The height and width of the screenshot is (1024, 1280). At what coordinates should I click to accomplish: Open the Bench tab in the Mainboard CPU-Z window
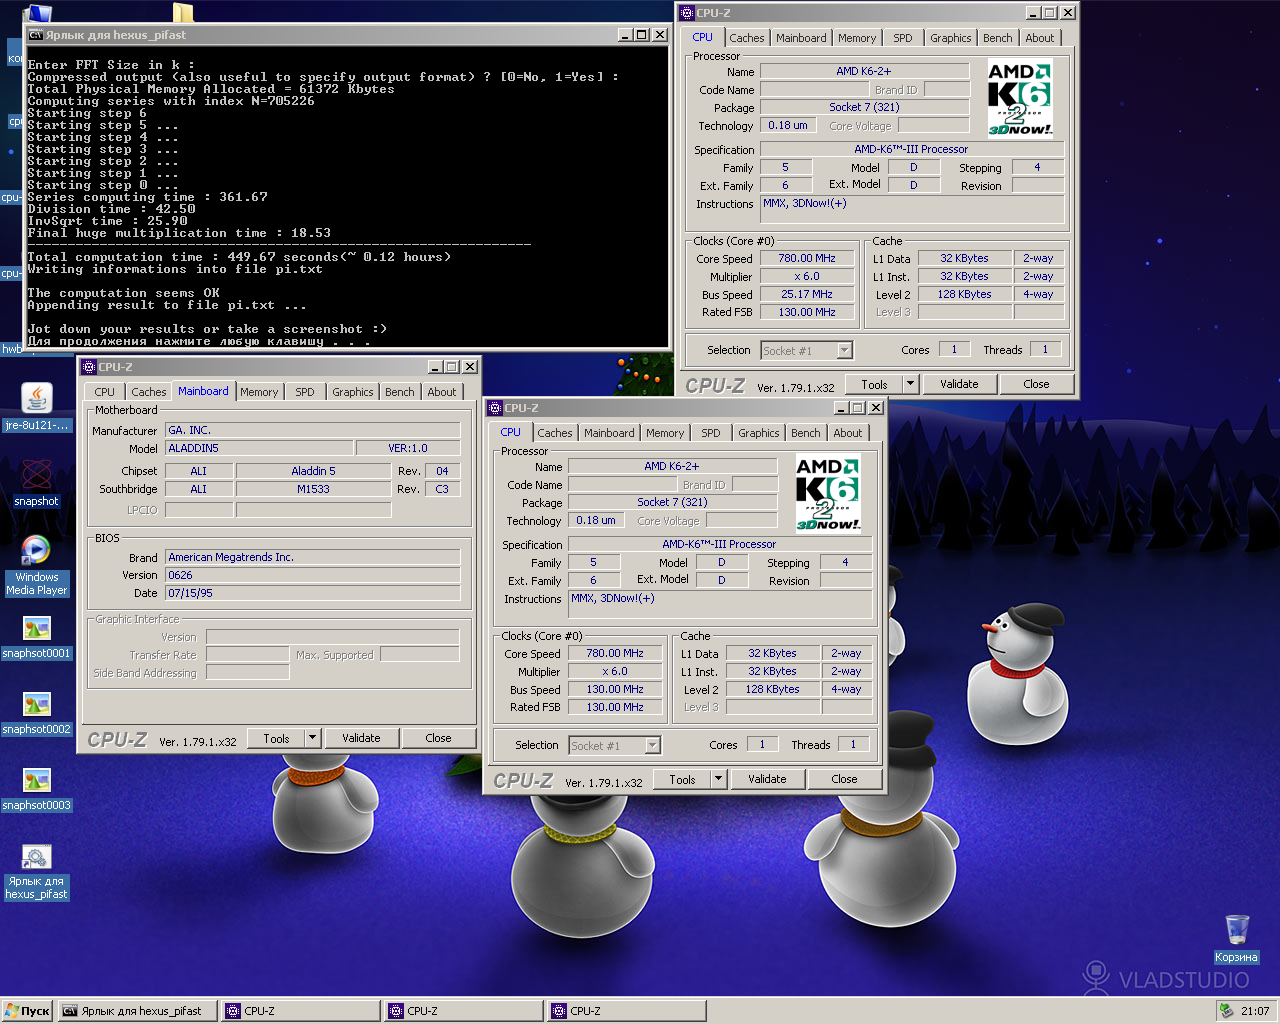[x=400, y=392]
